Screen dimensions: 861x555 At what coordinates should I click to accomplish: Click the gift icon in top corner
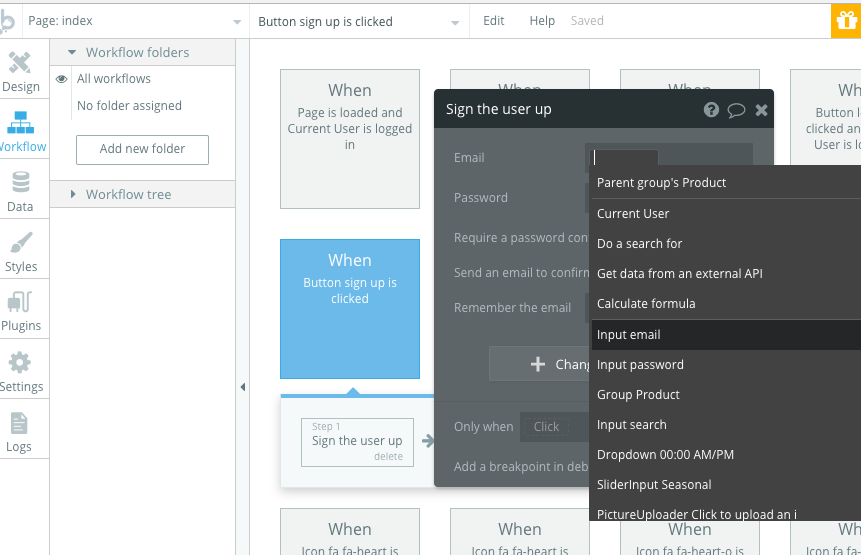click(x=846, y=20)
